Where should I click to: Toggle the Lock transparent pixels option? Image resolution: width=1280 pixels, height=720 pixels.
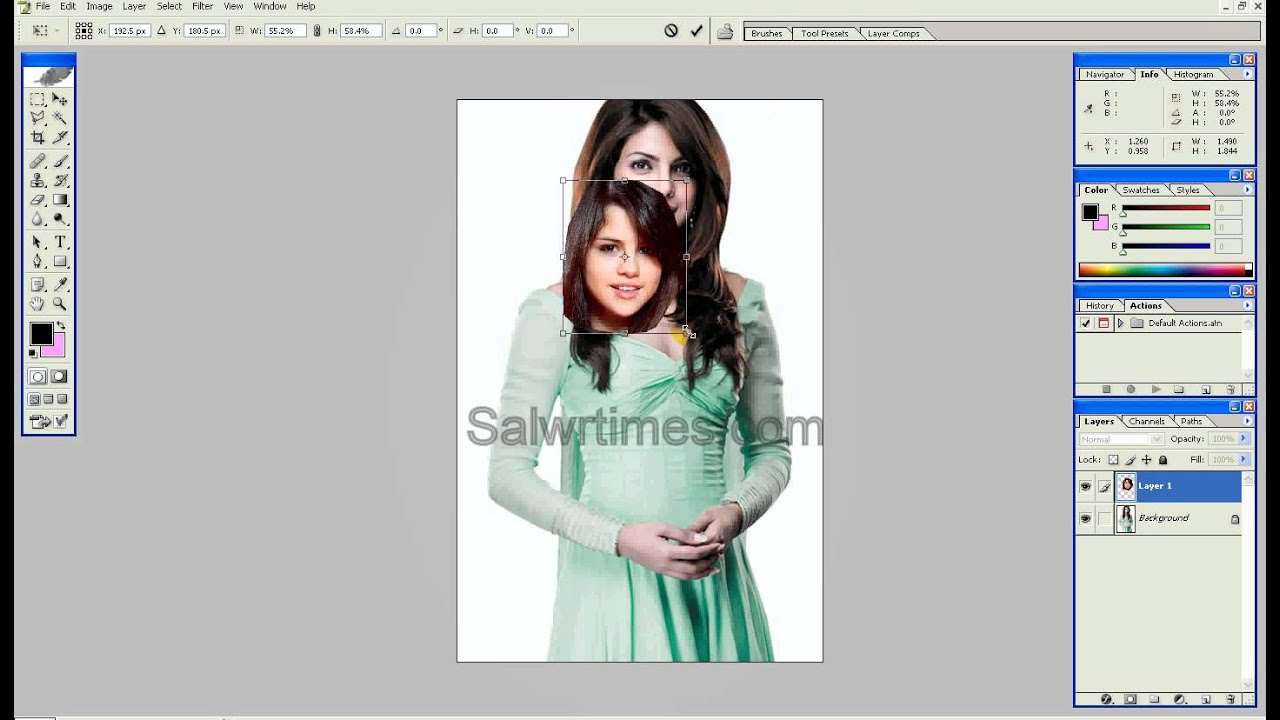[x=1113, y=460]
